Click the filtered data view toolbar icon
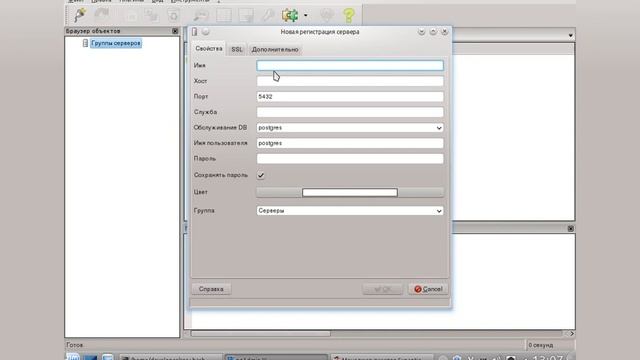The height and width of the screenshot is (360, 640). pyautogui.click(x=246, y=16)
